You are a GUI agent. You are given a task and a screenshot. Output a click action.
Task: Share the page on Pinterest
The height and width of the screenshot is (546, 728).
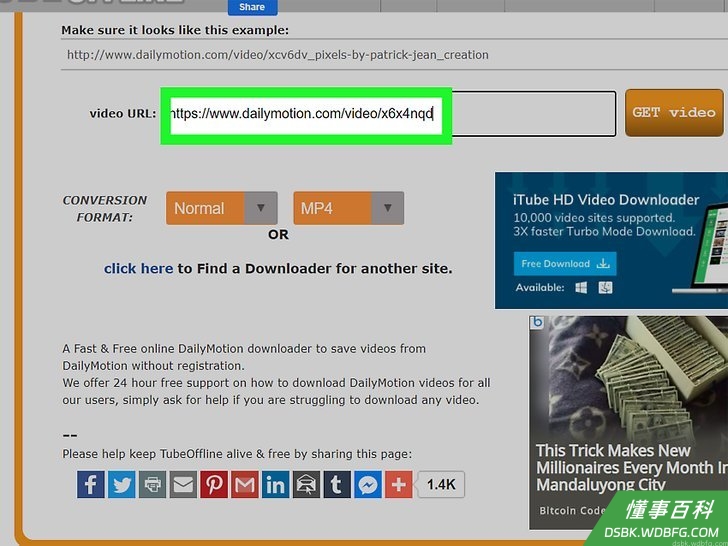pos(214,484)
